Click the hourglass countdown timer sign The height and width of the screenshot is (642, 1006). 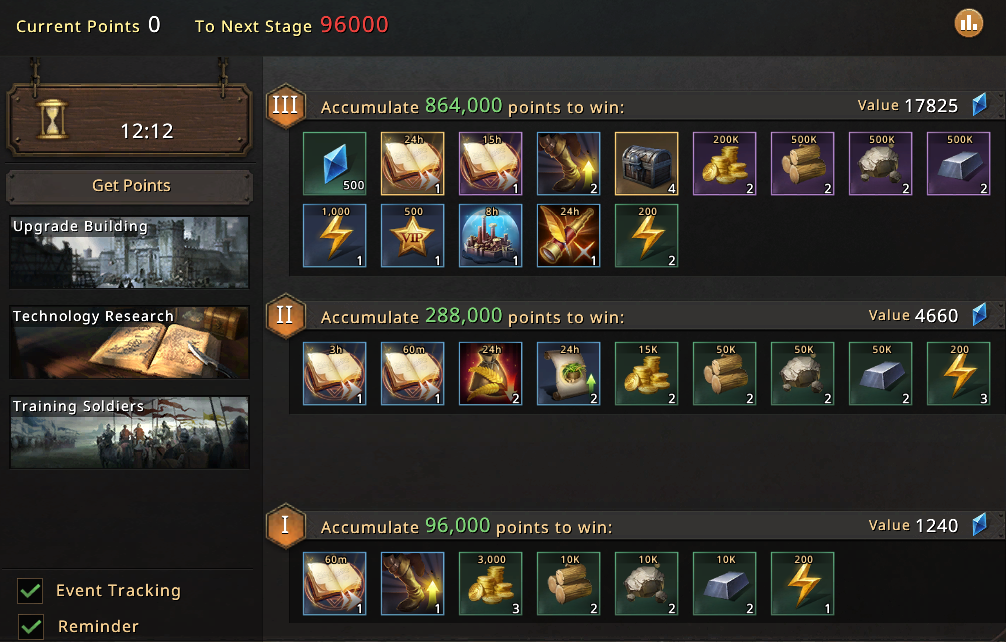click(x=129, y=119)
